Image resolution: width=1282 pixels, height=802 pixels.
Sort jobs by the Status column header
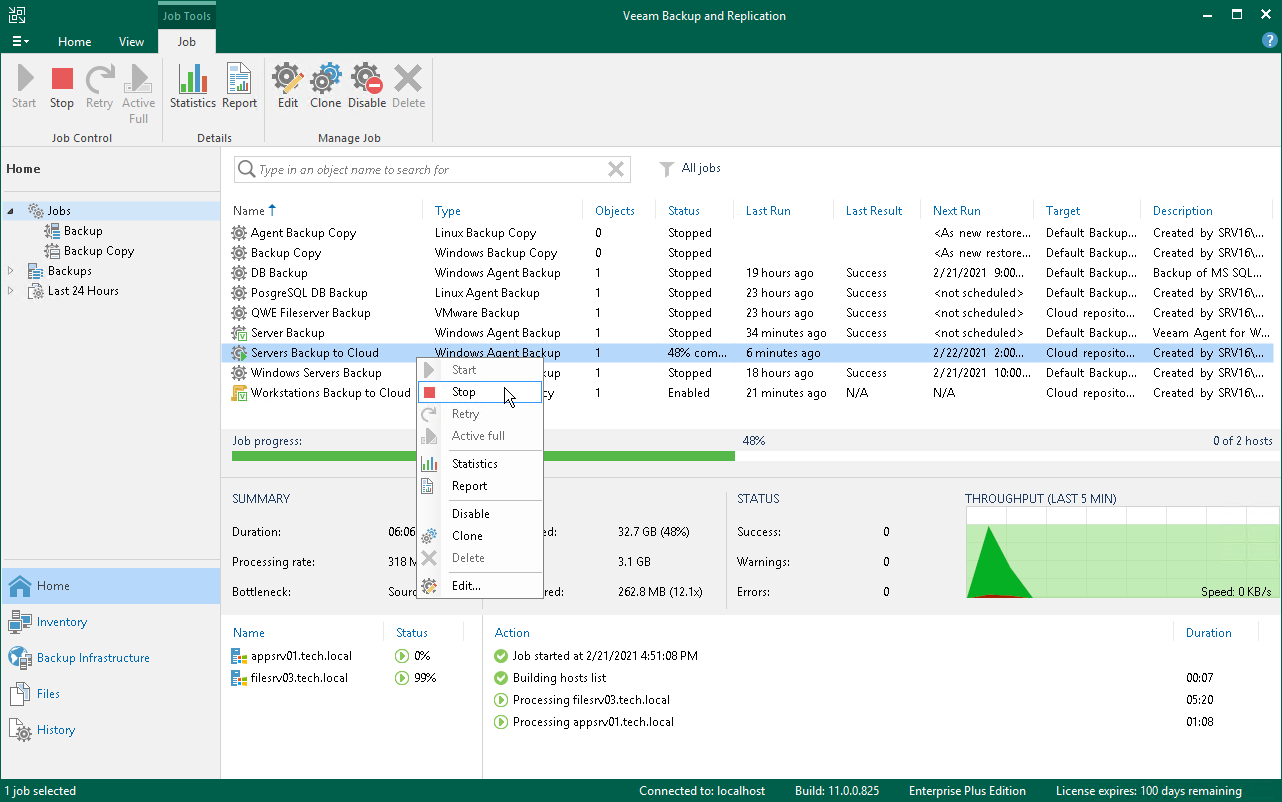[684, 211]
